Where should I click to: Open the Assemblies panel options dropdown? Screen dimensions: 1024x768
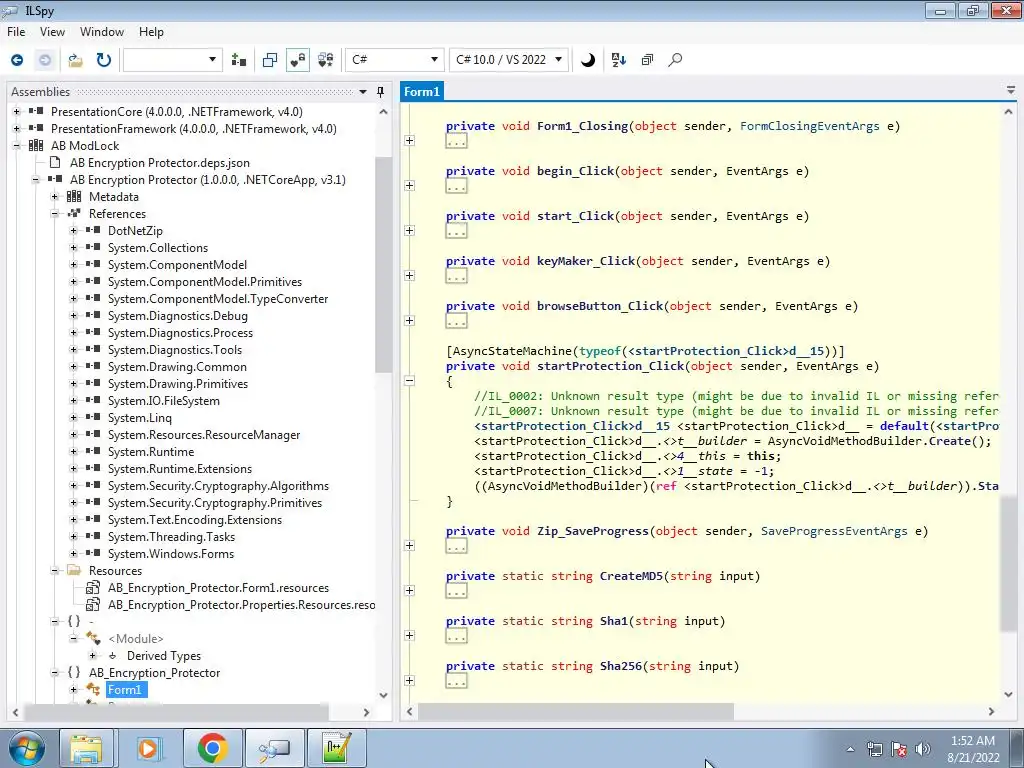(x=363, y=92)
